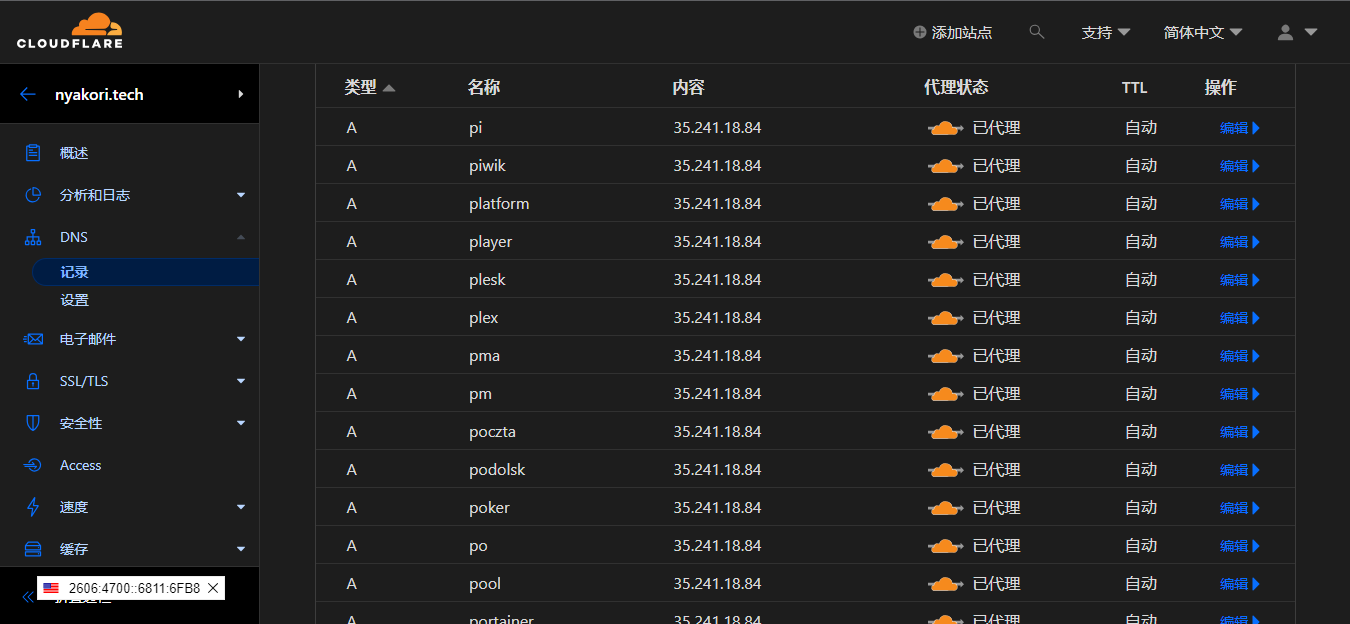Click the proxied cloud icon for pool

coord(946,584)
